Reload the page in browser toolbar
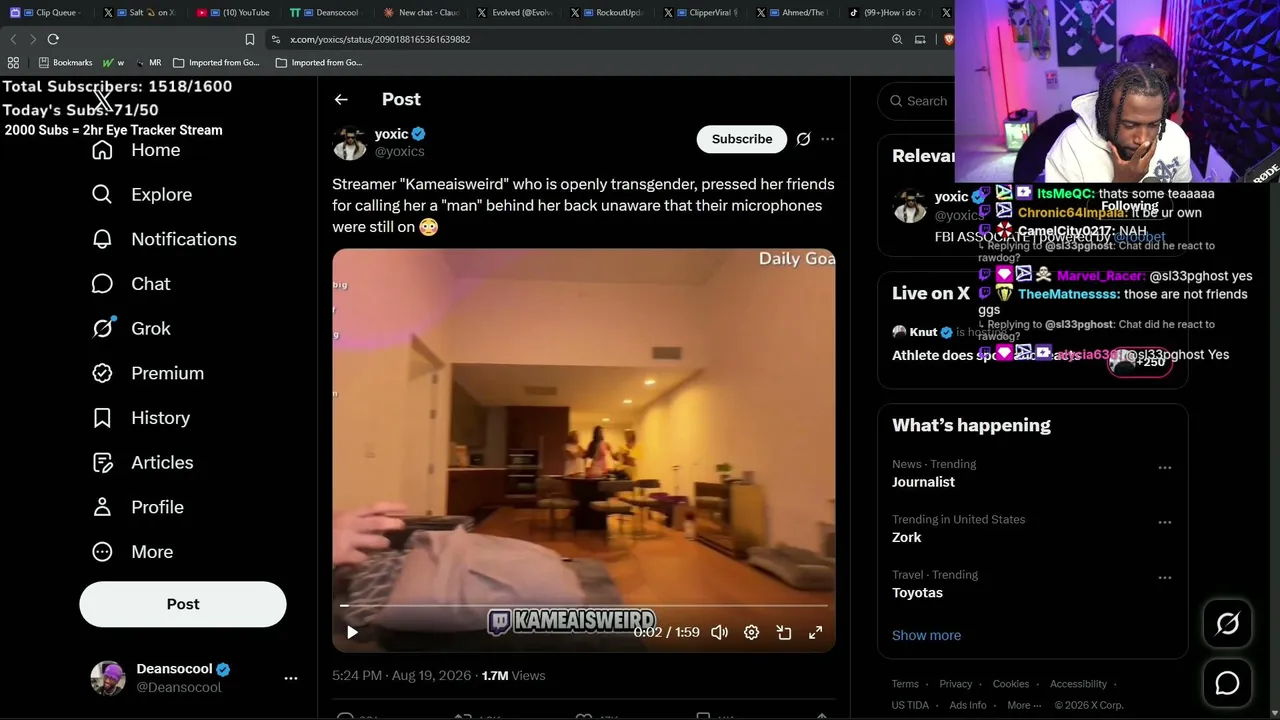Viewport: 1280px width, 720px height. pos(53,39)
